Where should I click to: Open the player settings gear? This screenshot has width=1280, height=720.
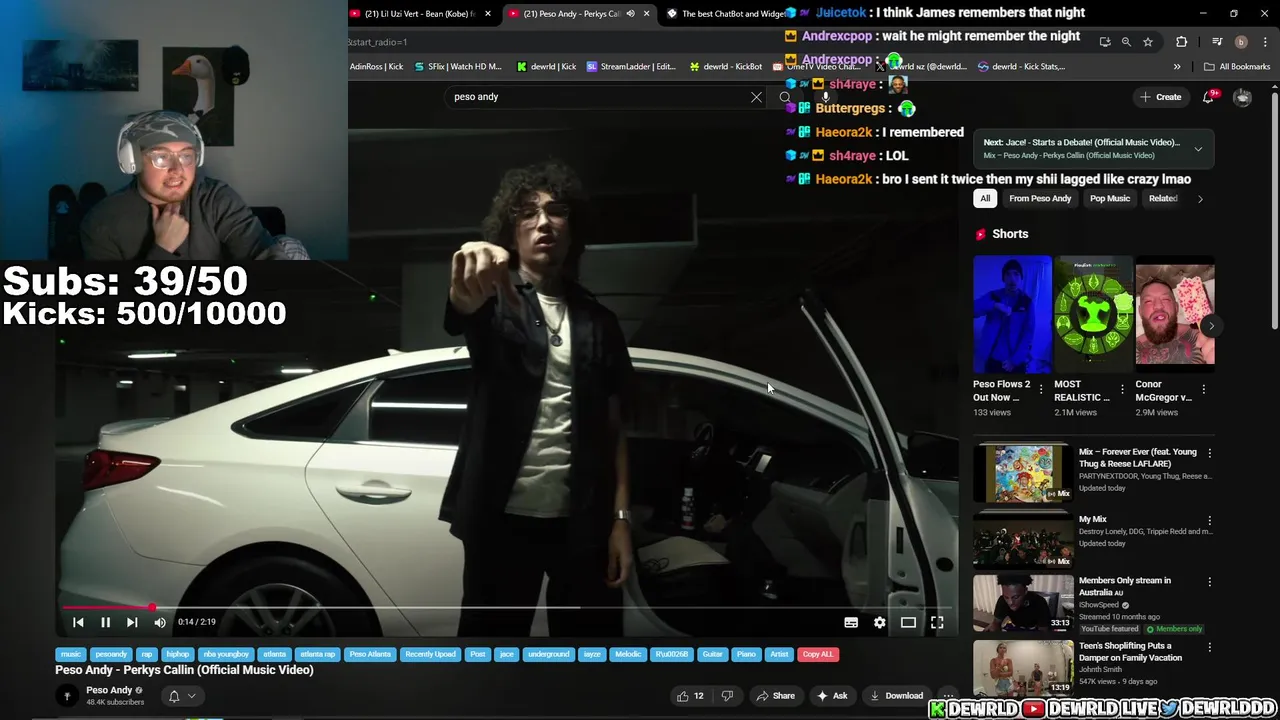(x=879, y=622)
